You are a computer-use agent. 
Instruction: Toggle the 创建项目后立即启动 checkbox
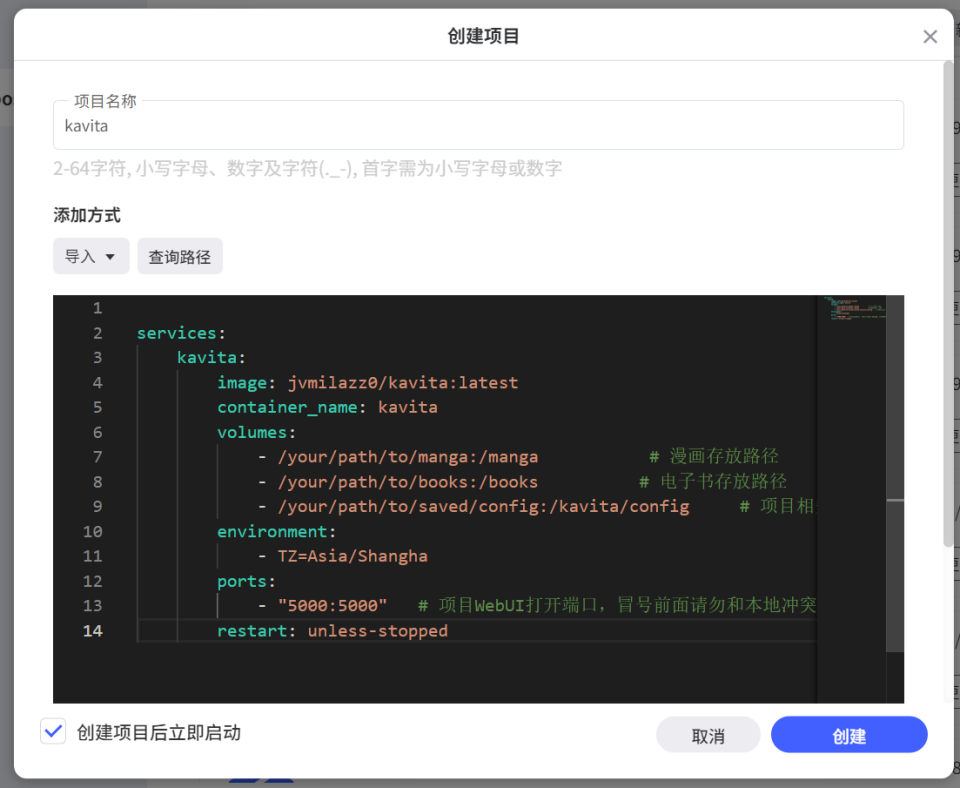point(53,732)
